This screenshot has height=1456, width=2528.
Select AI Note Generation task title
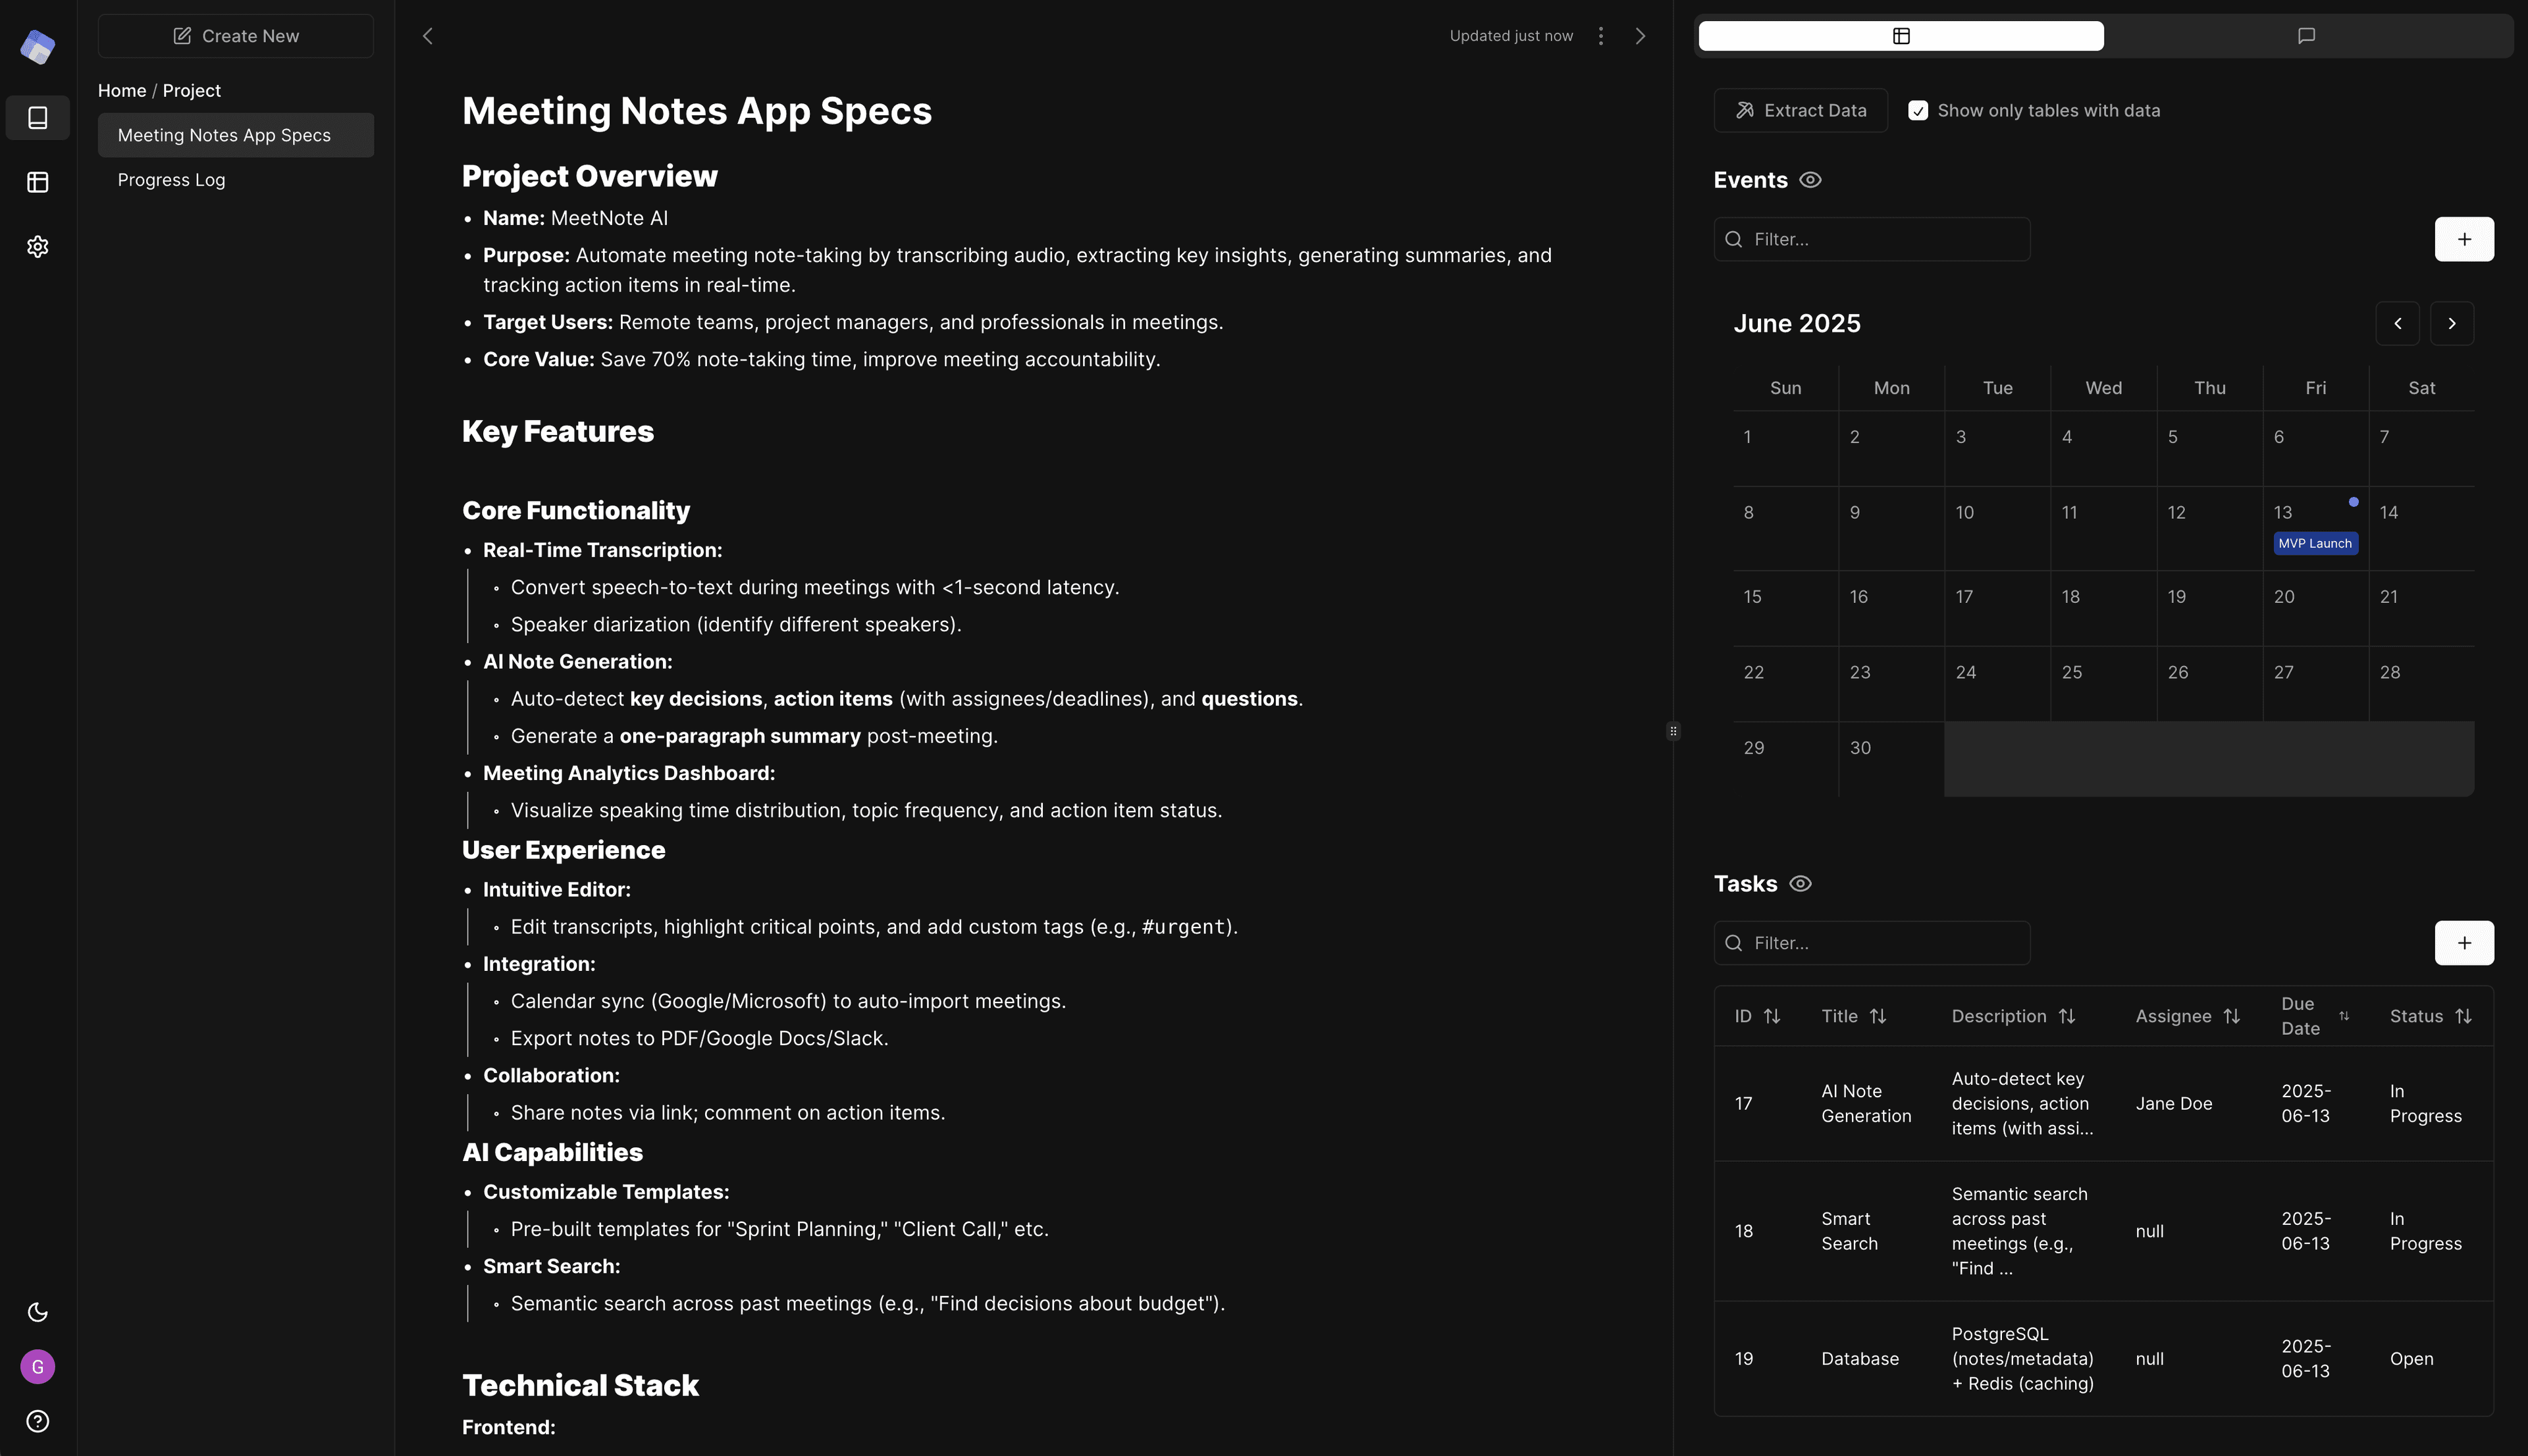tap(1866, 1103)
